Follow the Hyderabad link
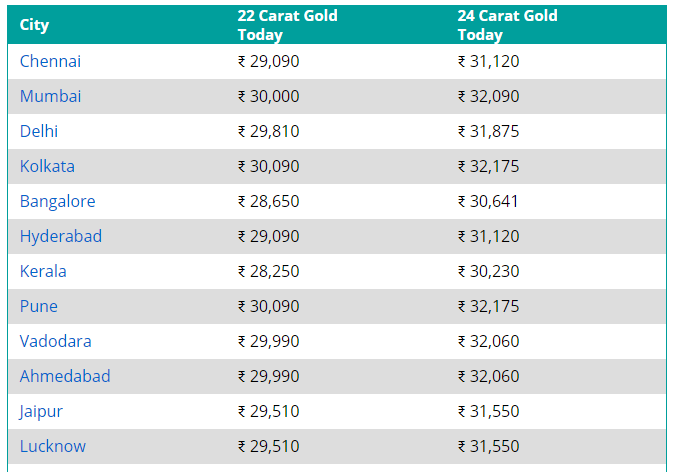Screen dimensions: 675x472 coord(61,236)
